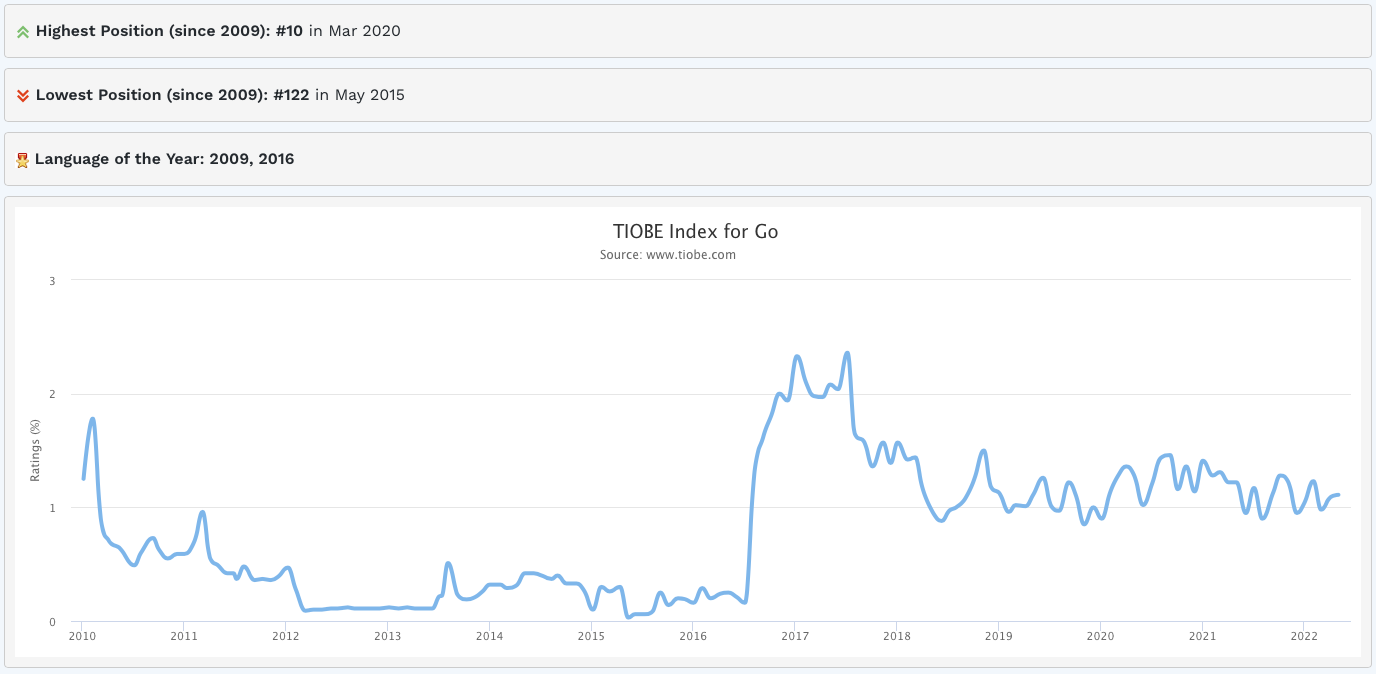The height and width of the screenshot is (674, 1376).
Task: Click the 2010 label on the x-axis
Action: [82, 636]
